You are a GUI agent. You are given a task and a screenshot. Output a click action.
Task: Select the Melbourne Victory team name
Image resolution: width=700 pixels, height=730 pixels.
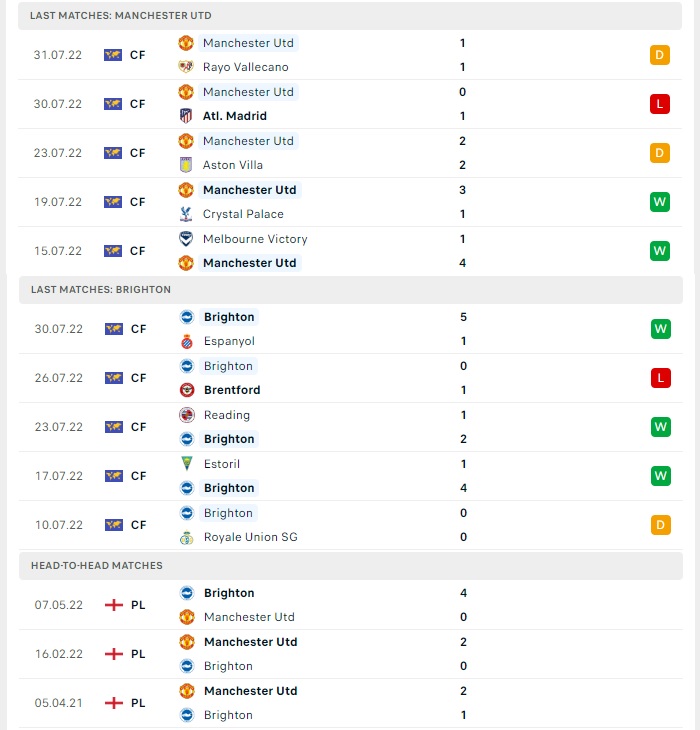click(x=255, y=239)
